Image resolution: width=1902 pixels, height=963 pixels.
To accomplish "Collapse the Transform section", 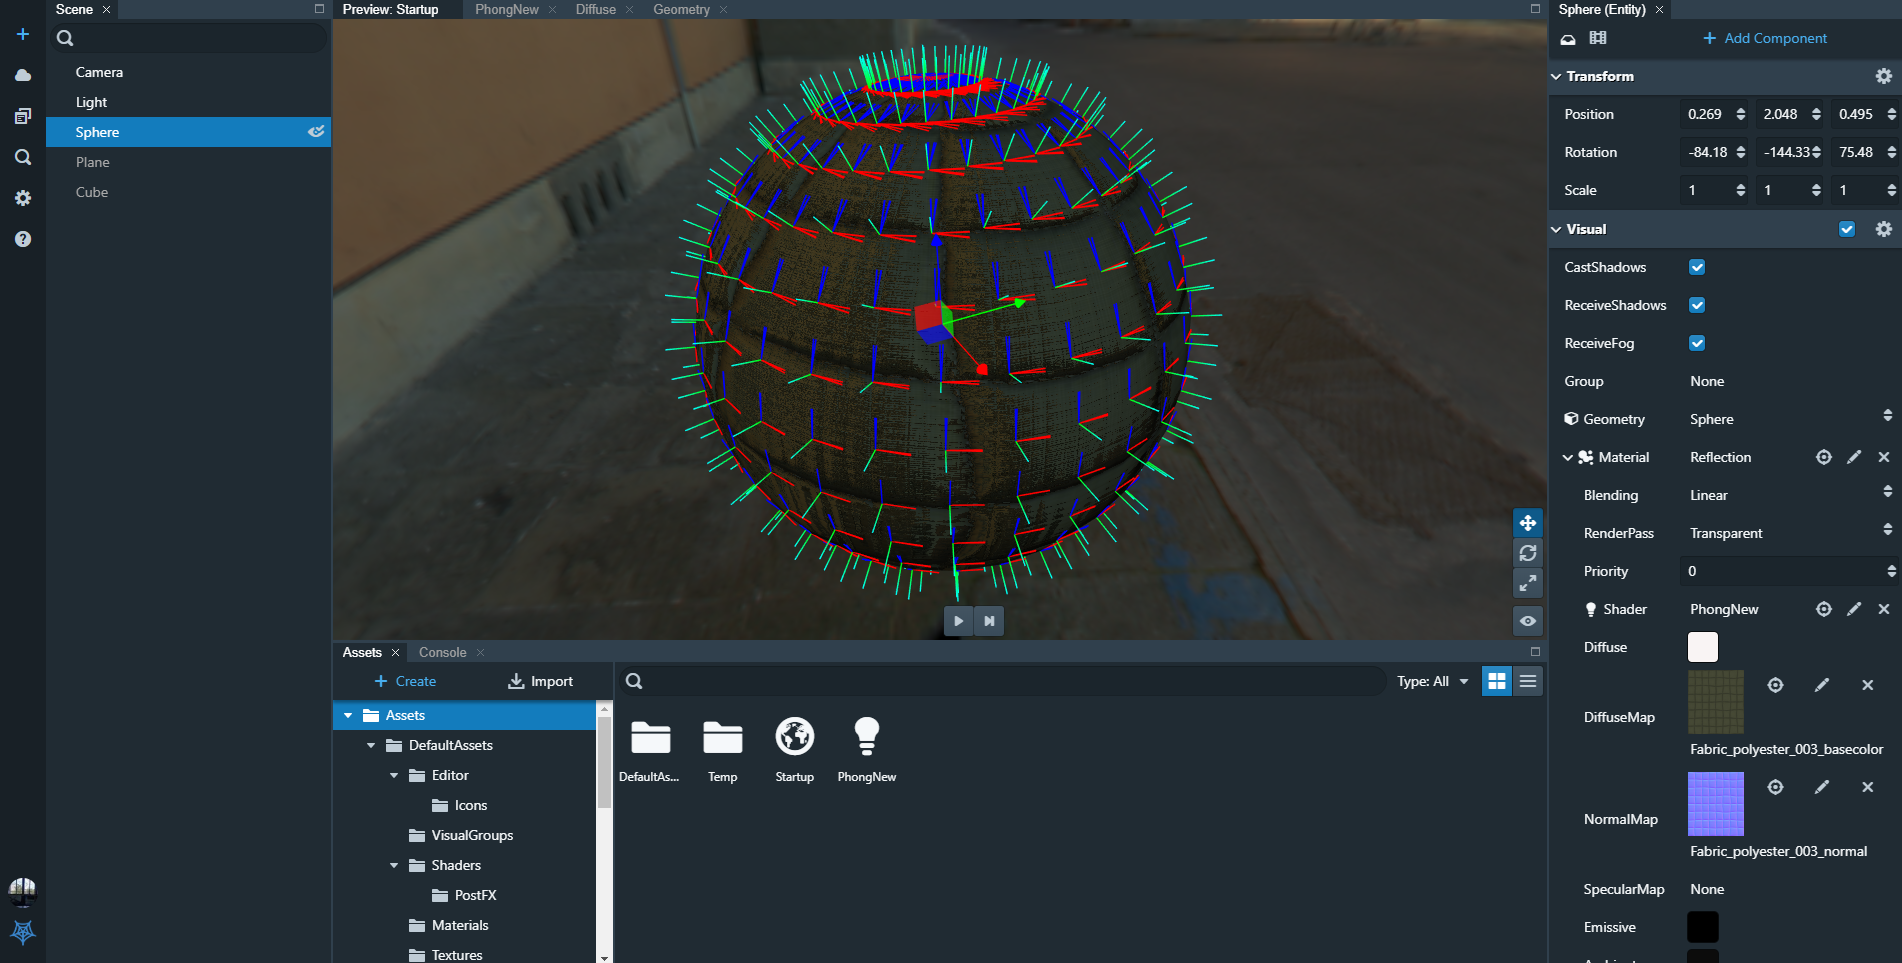I will point(1556,76).
